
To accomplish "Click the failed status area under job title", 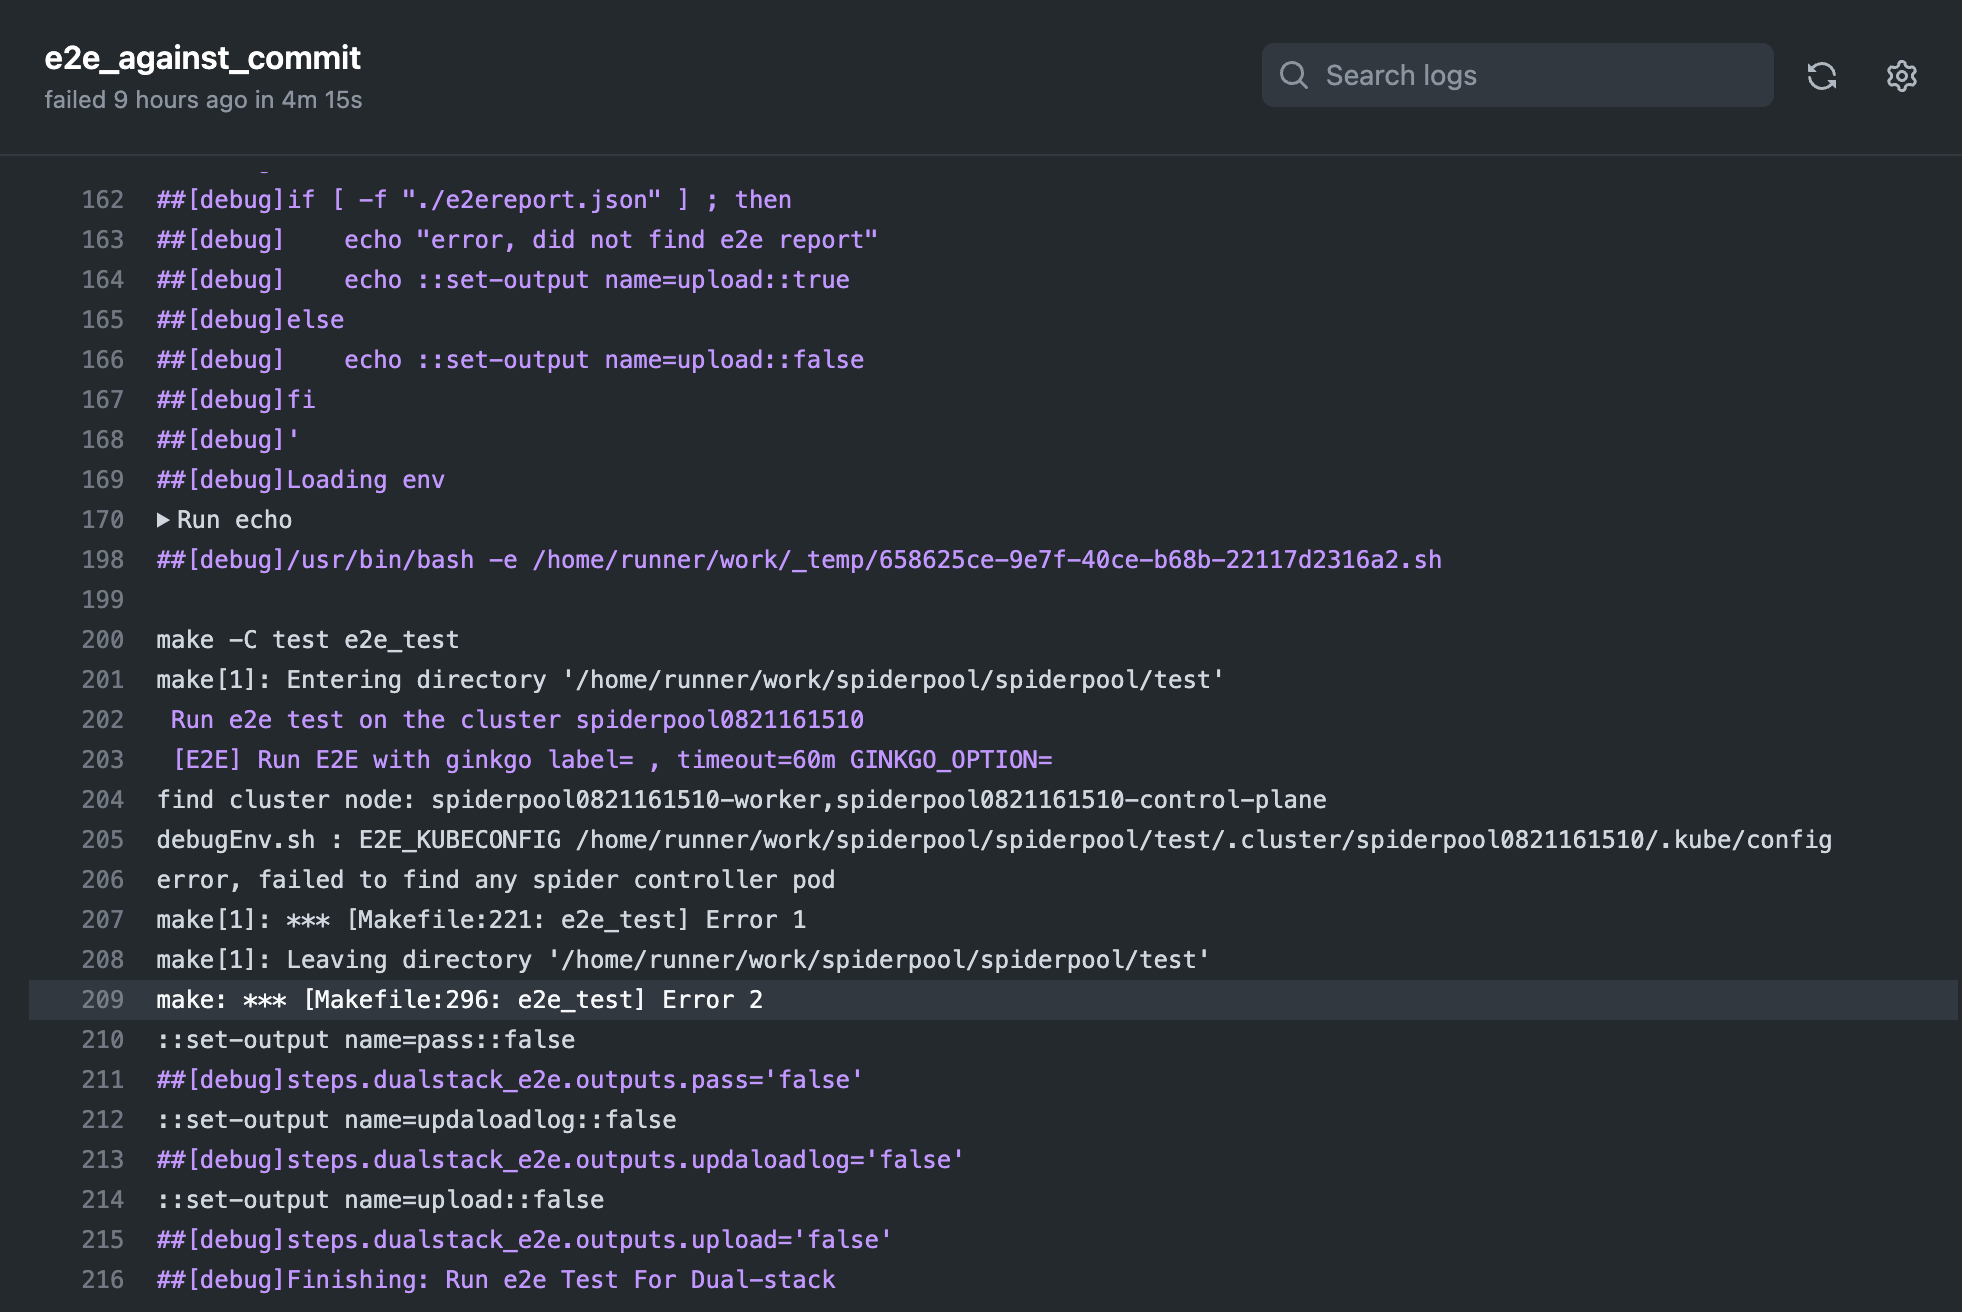I will (203, 99).
